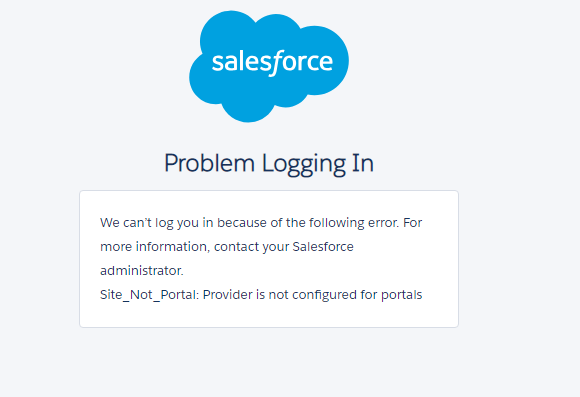This screenshot has width=580, height=397.
Task: Click the line starting 'We can't log you in'
Action: click(261, 223)
